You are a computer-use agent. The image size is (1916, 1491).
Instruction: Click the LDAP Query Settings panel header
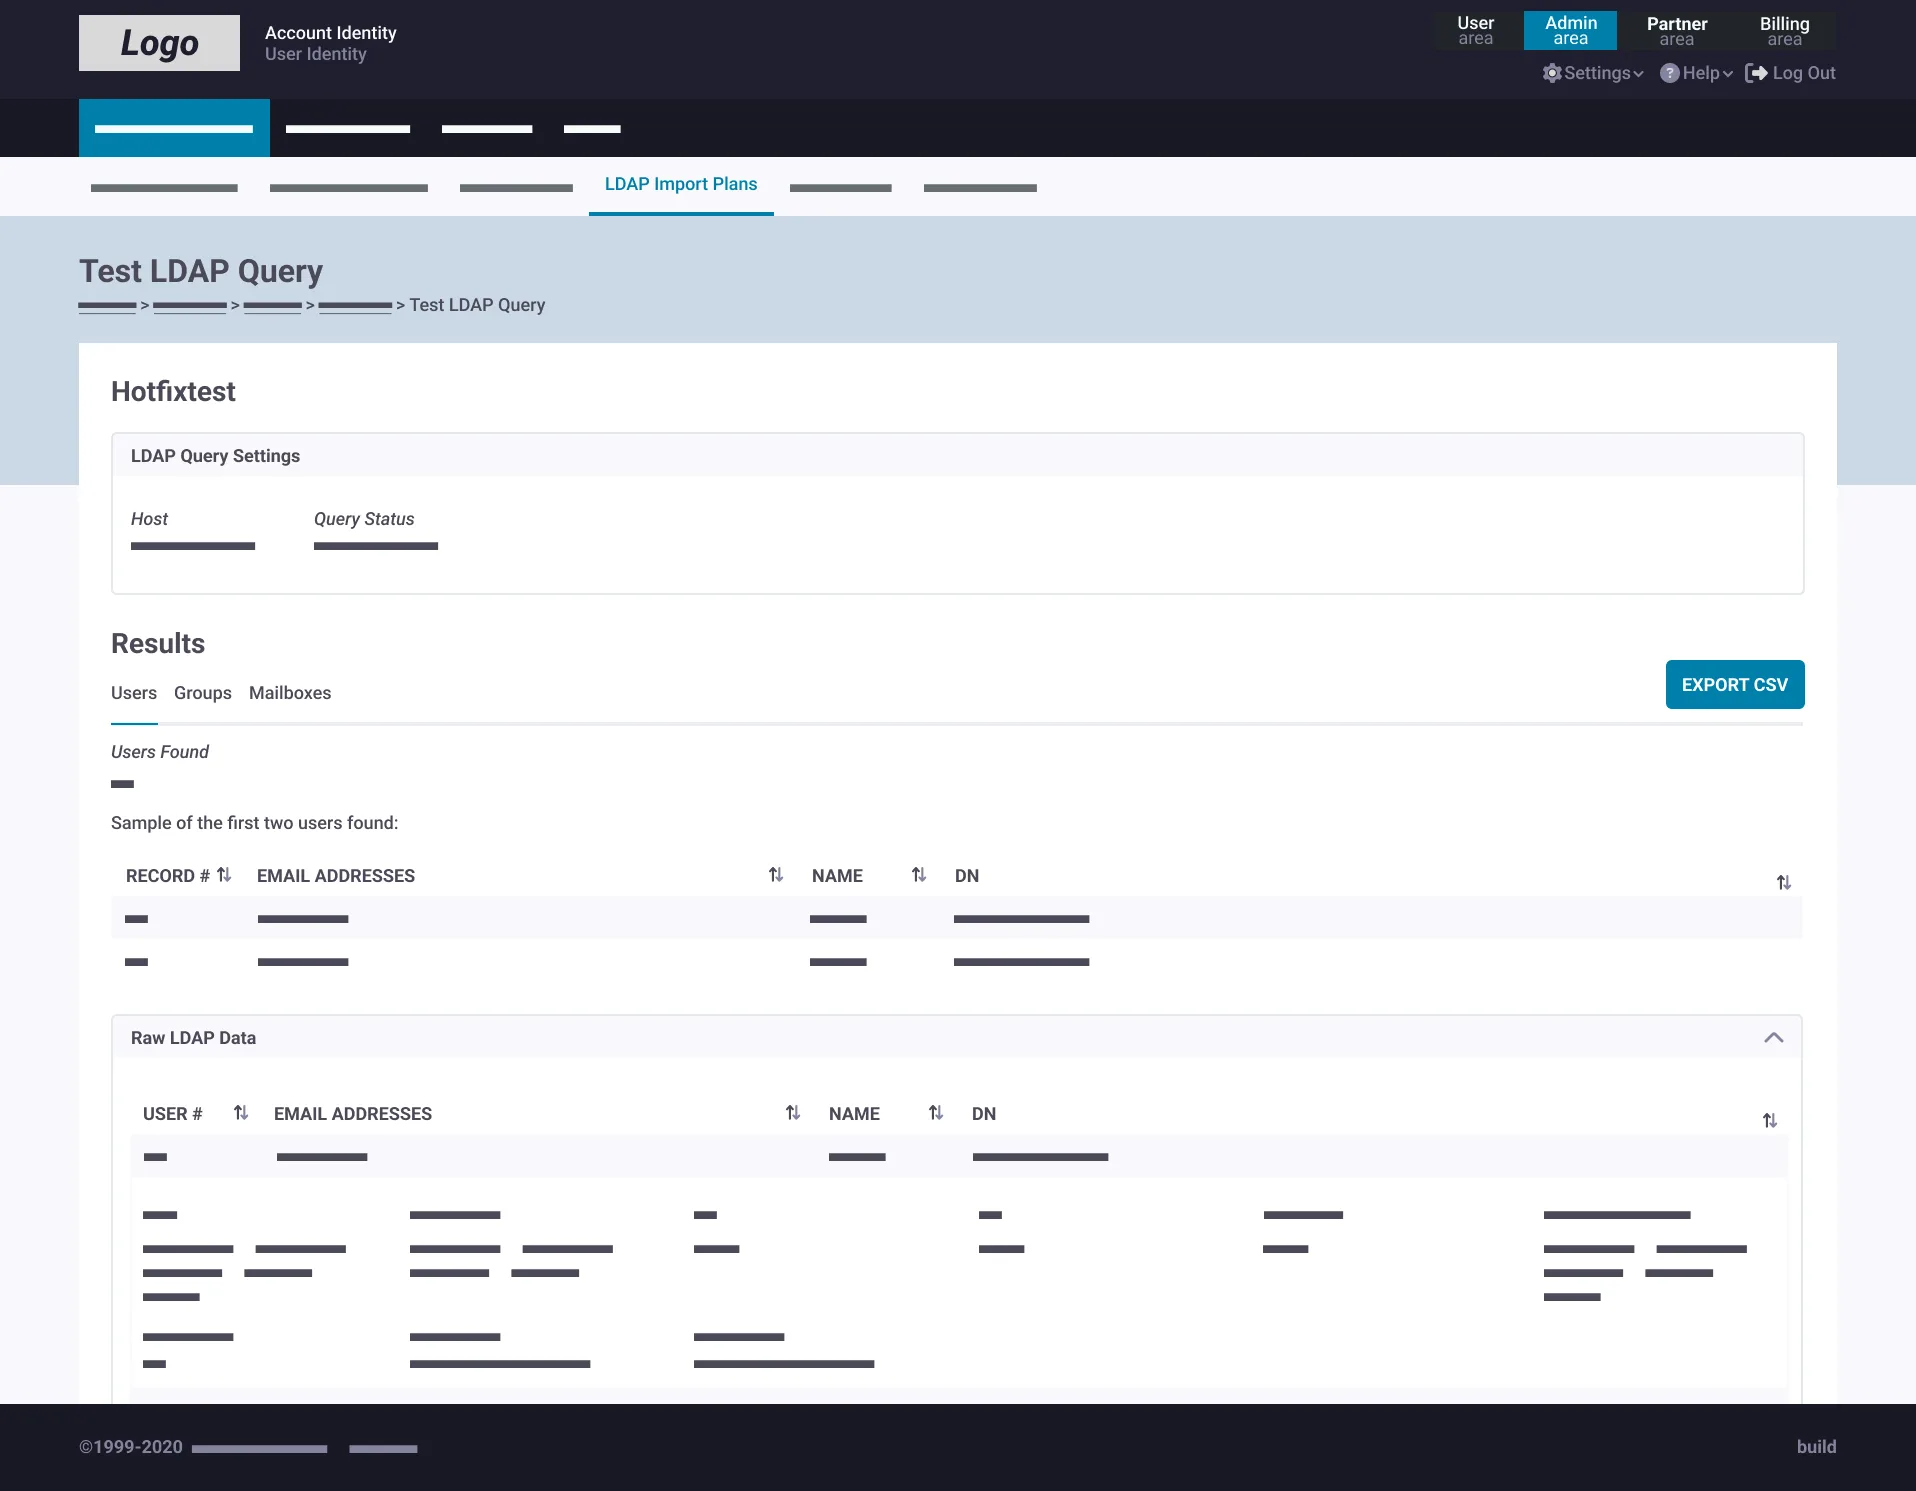click(x=957, y=456)
